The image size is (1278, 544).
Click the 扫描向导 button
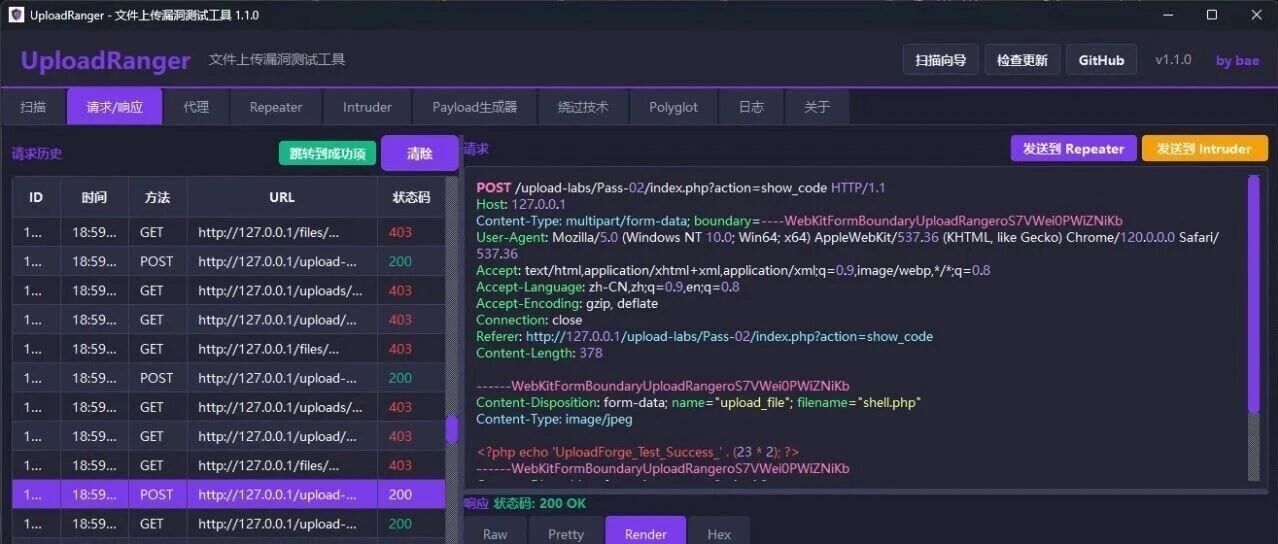coord(940,60)
